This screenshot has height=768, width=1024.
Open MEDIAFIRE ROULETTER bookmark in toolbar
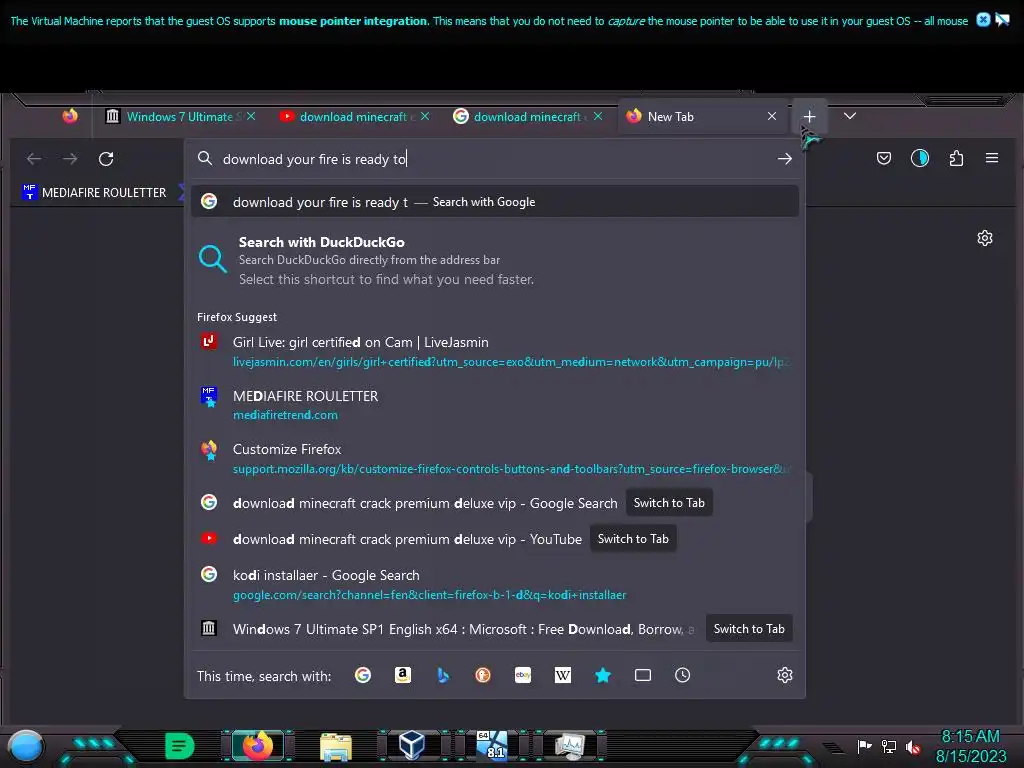[94, 193]
